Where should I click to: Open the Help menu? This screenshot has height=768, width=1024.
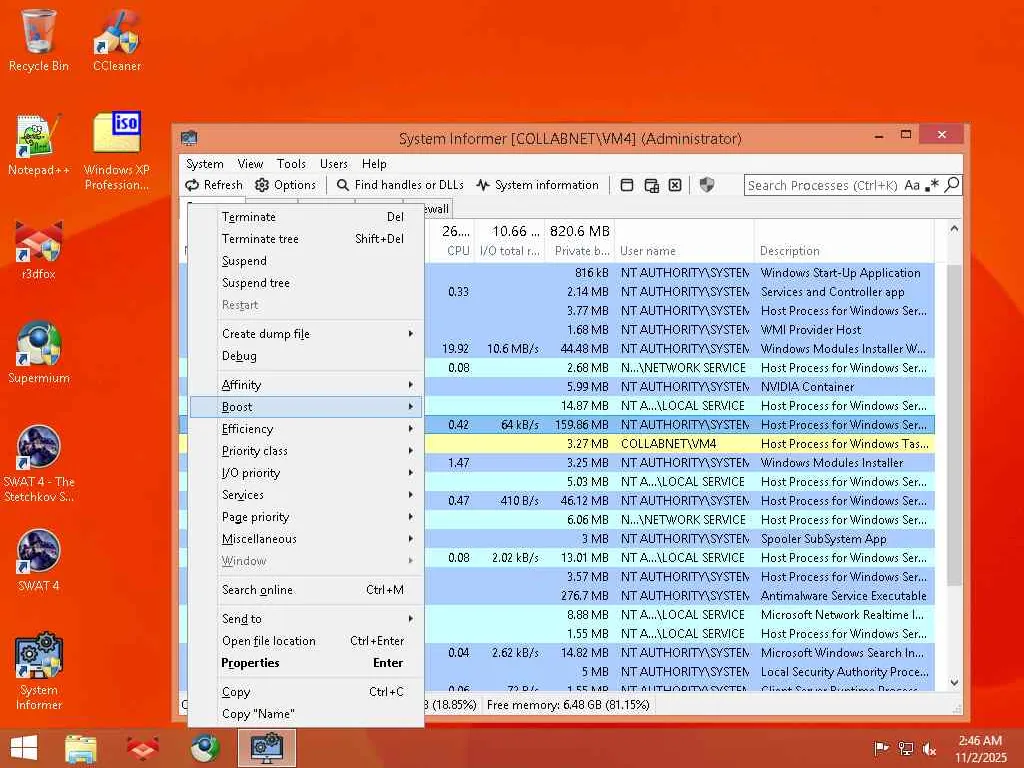pos(374,164)
